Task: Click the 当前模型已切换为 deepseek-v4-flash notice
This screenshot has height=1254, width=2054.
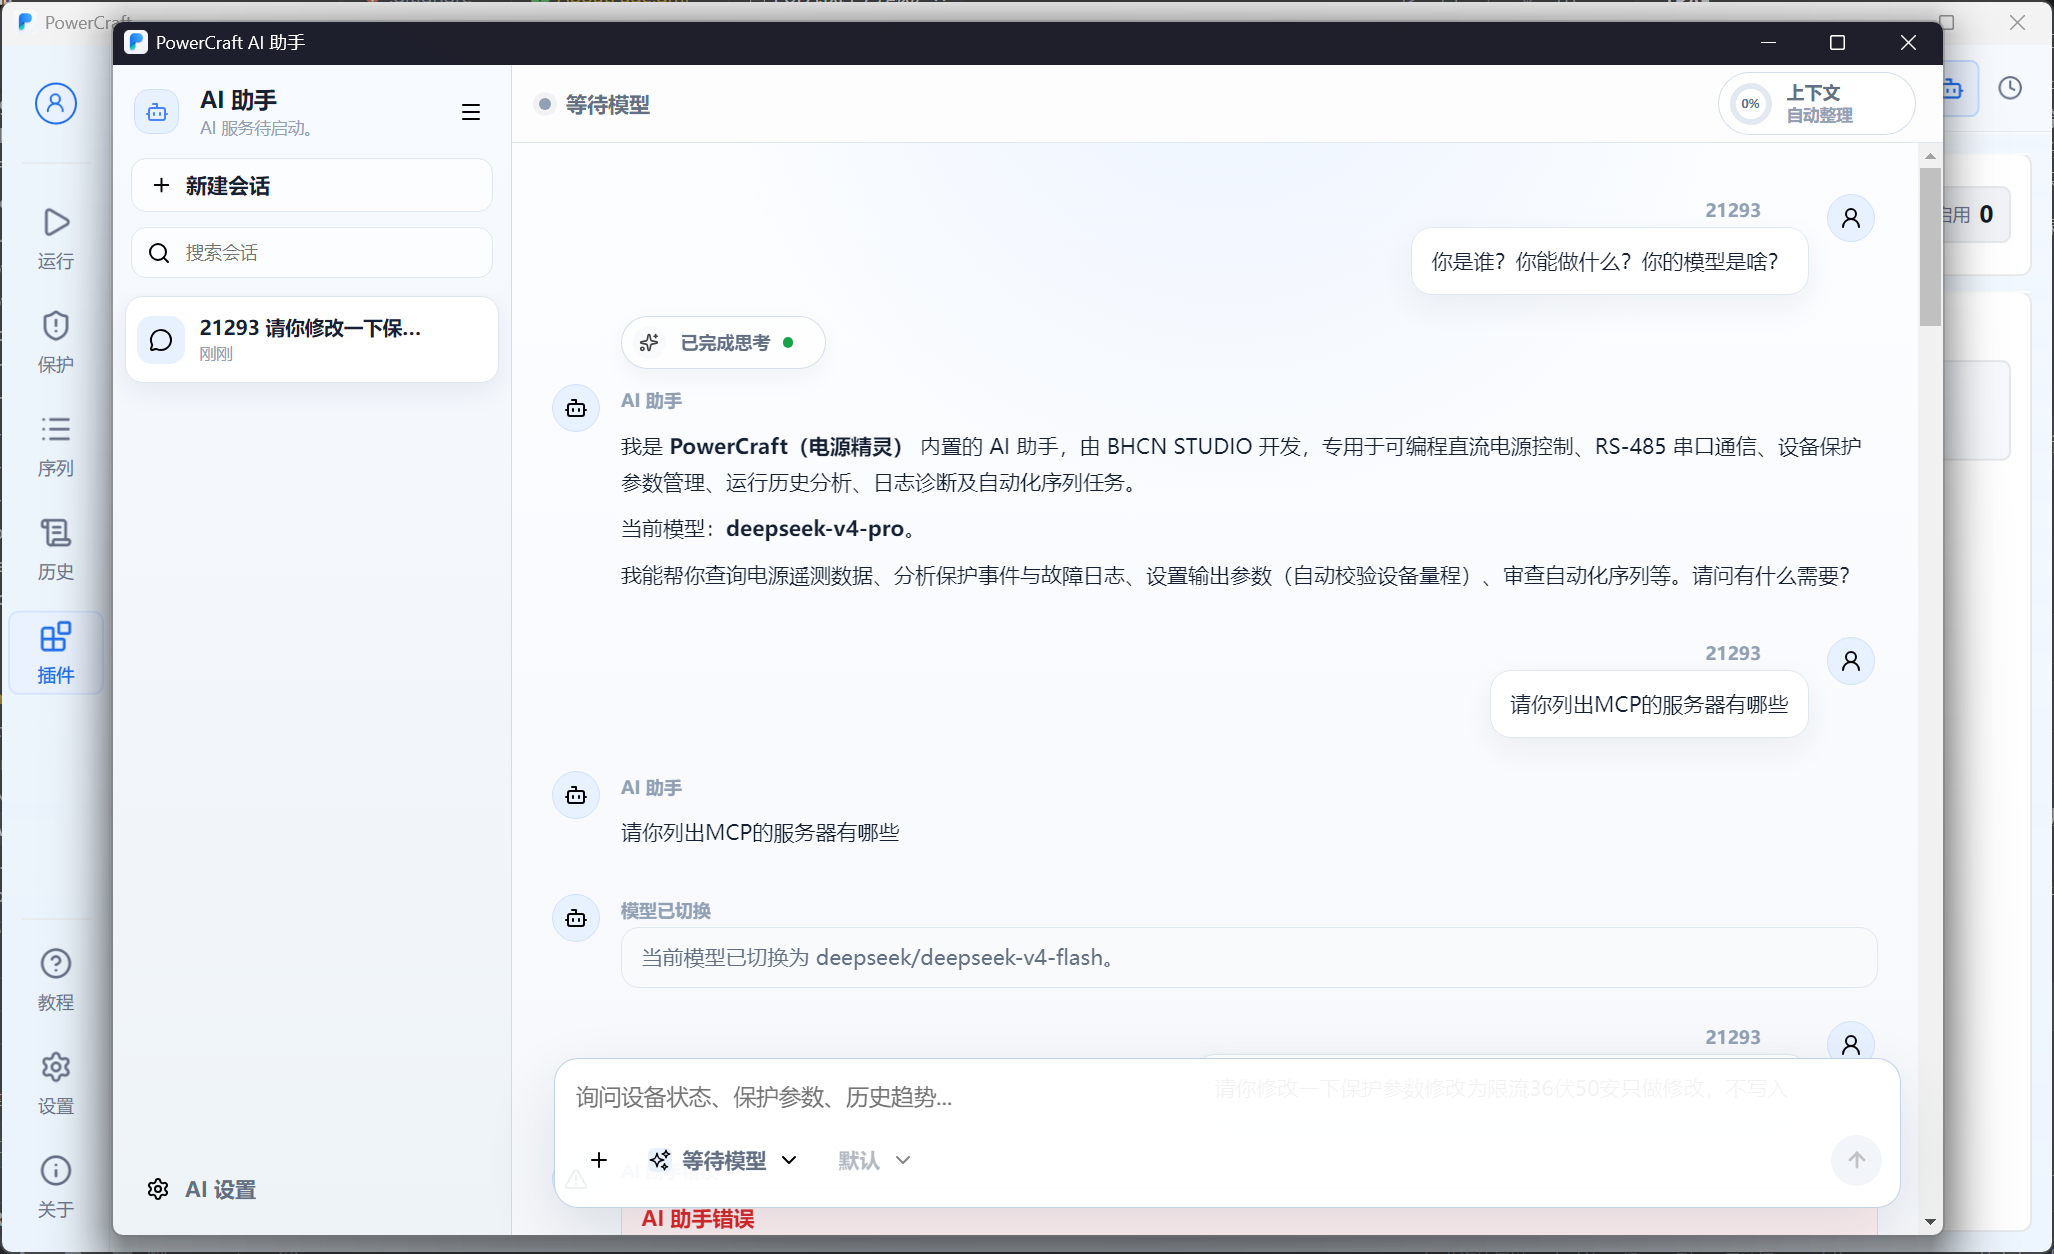Action: coord(1249,957)
